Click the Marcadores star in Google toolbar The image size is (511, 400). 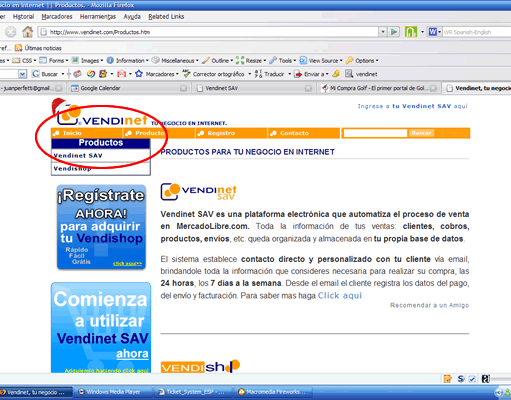156,74
